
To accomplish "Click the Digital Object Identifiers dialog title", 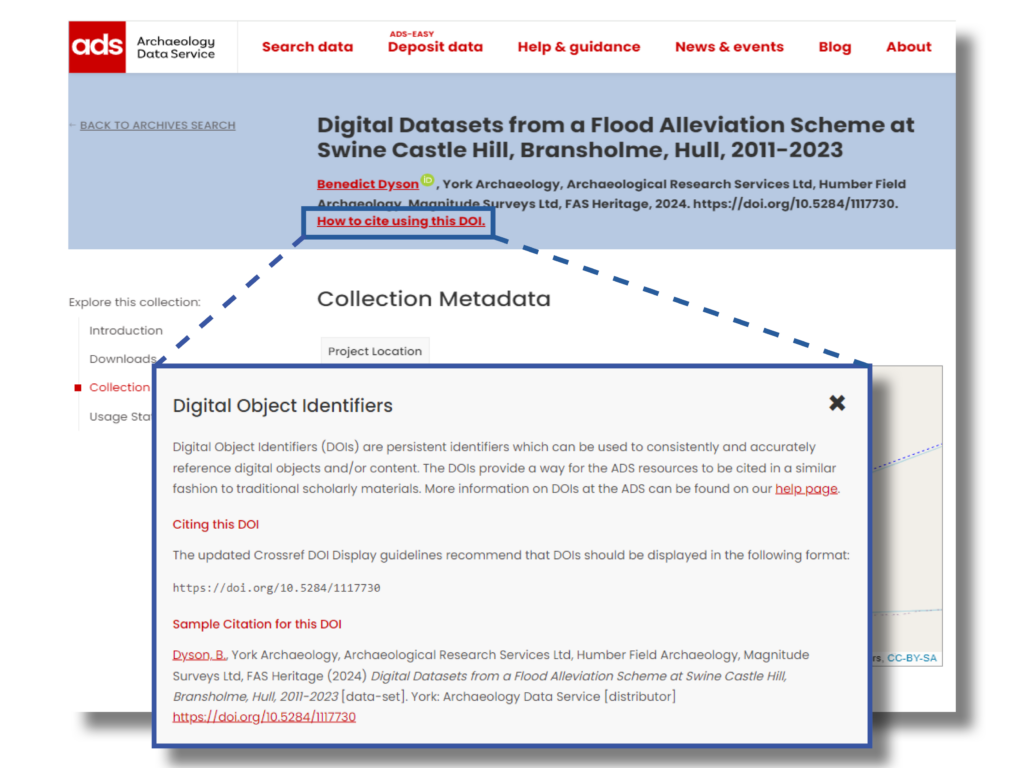I will [x=282, y=406].
